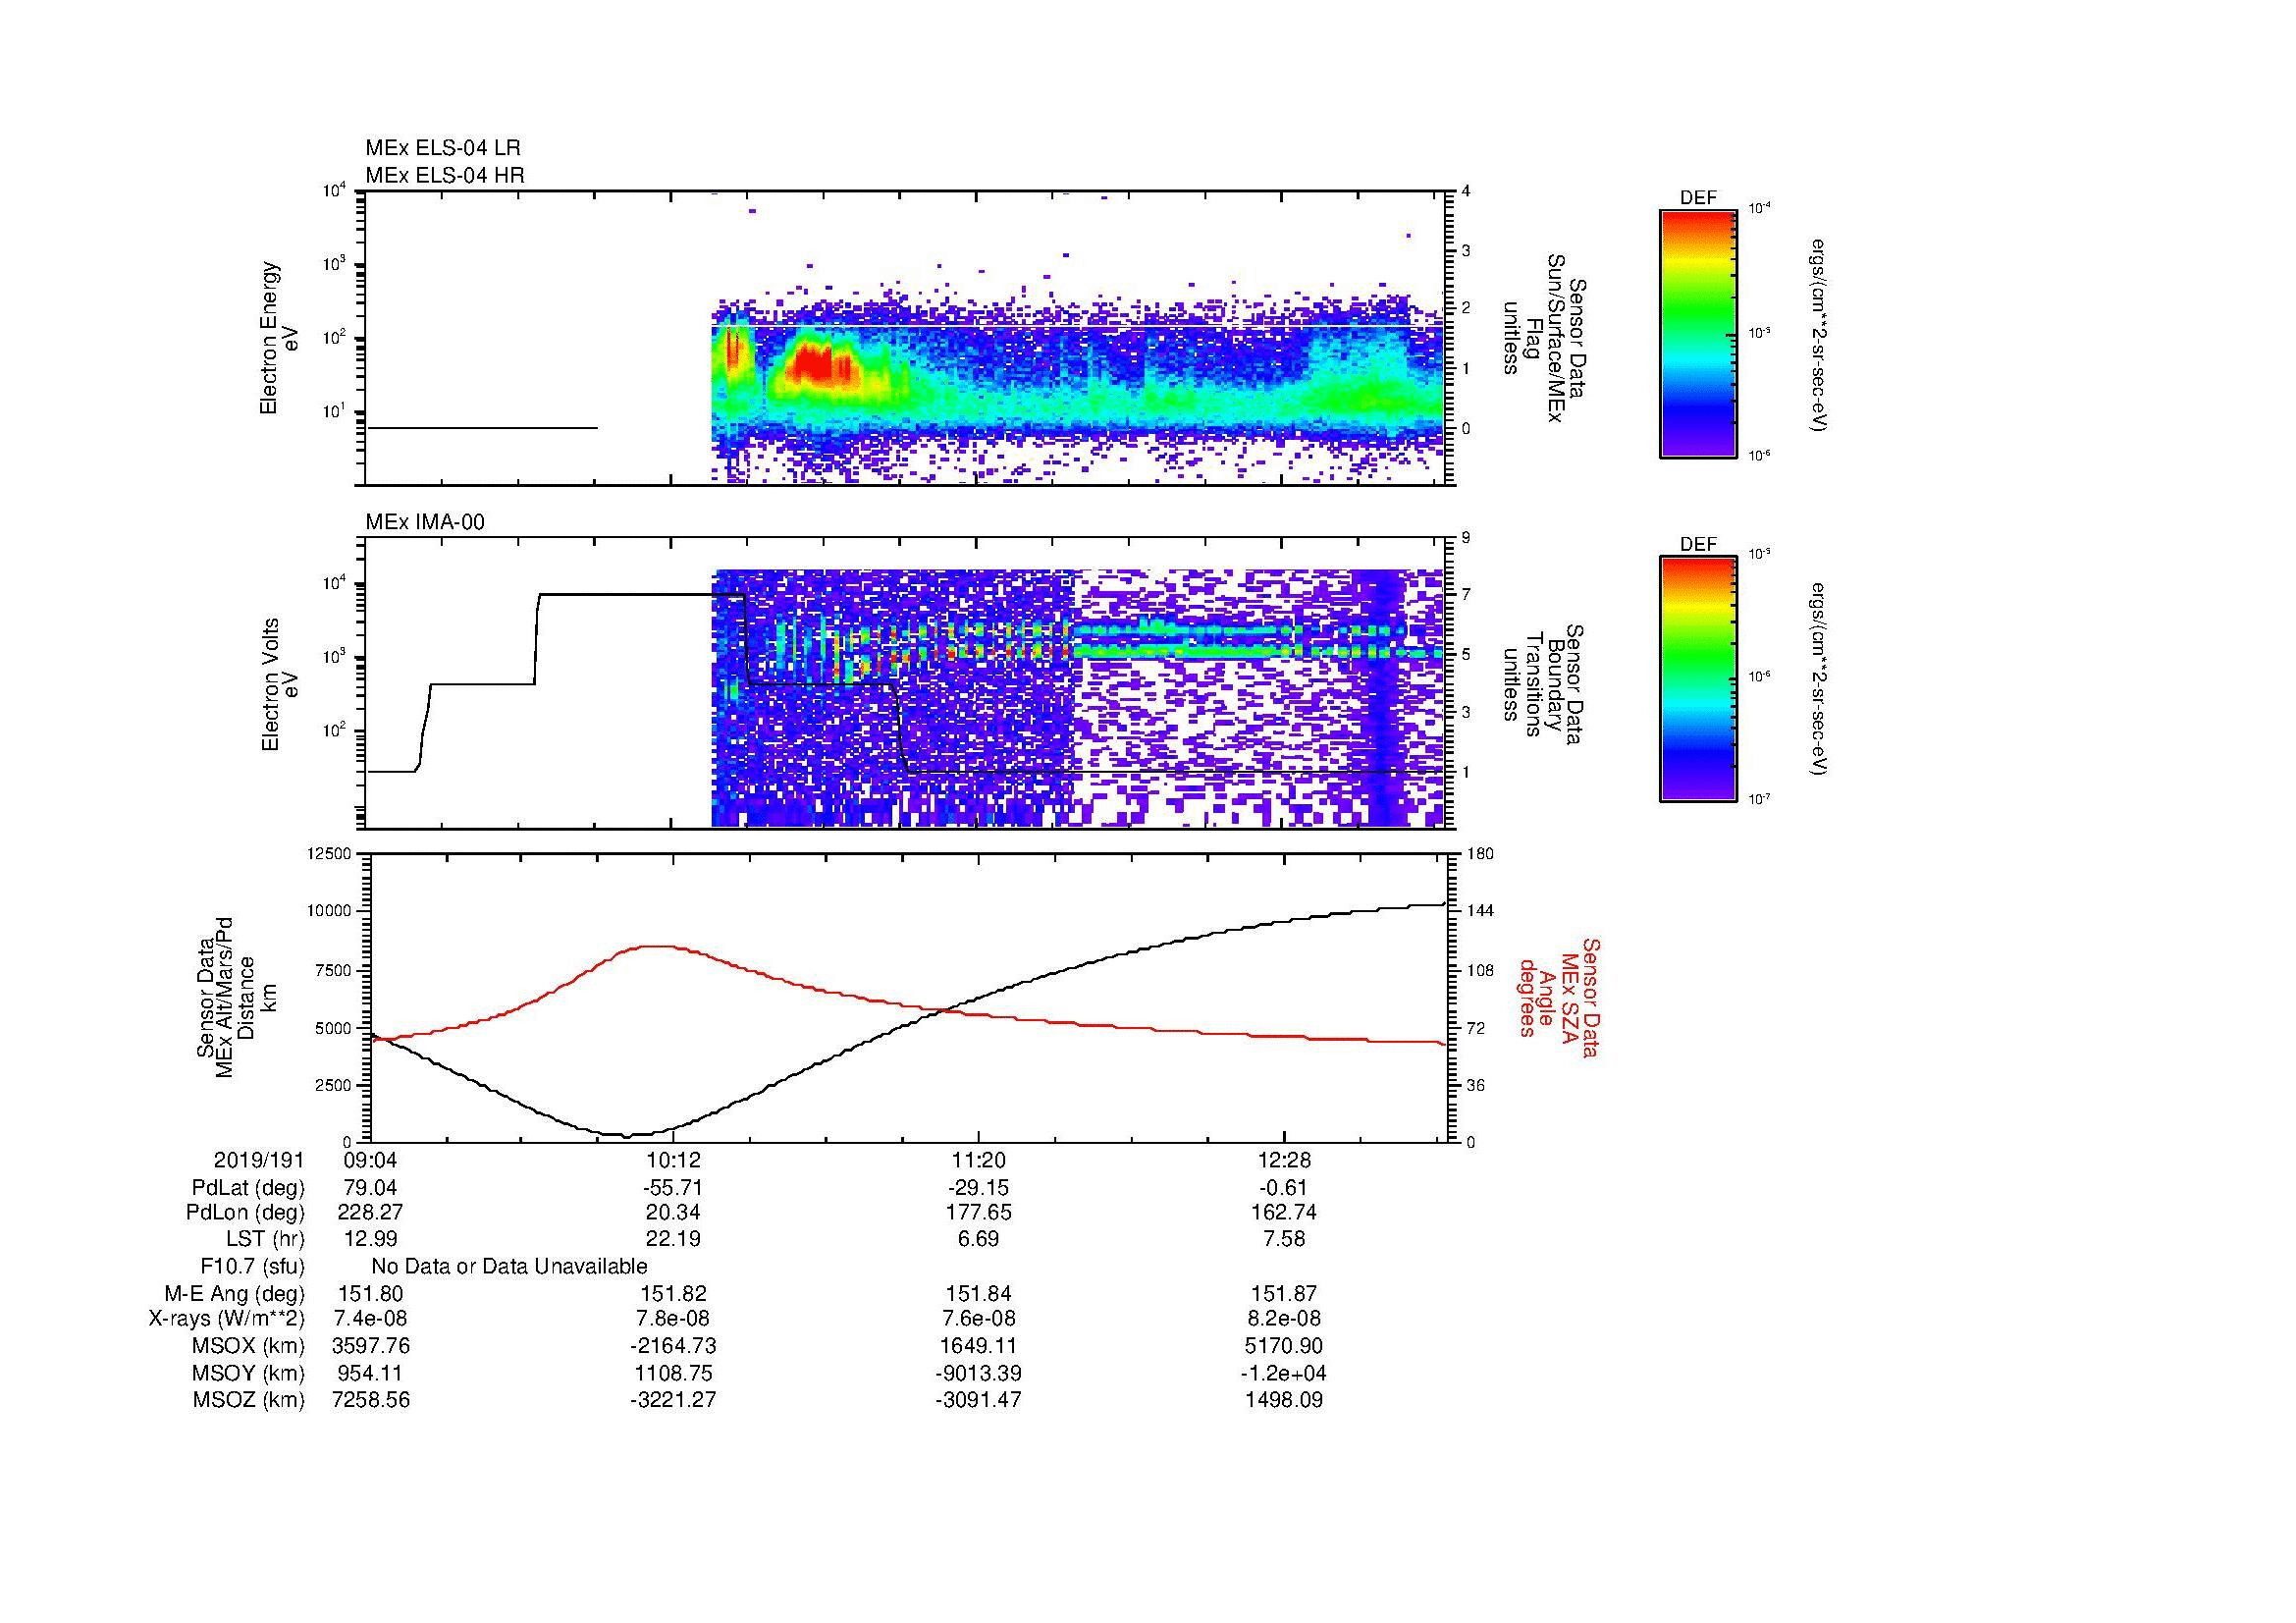Click 'No Data or Data Unavailable' text
2296x1623 pixels.
pos(509,1267)
